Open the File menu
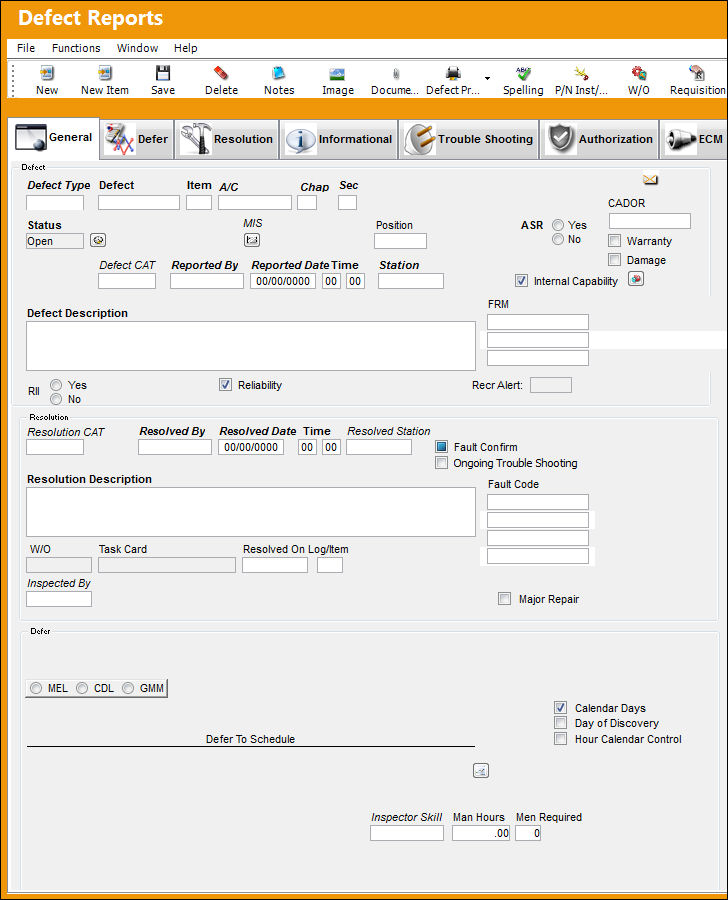The width and height of the screenshot is (728, 900). [x=26, y=48]
